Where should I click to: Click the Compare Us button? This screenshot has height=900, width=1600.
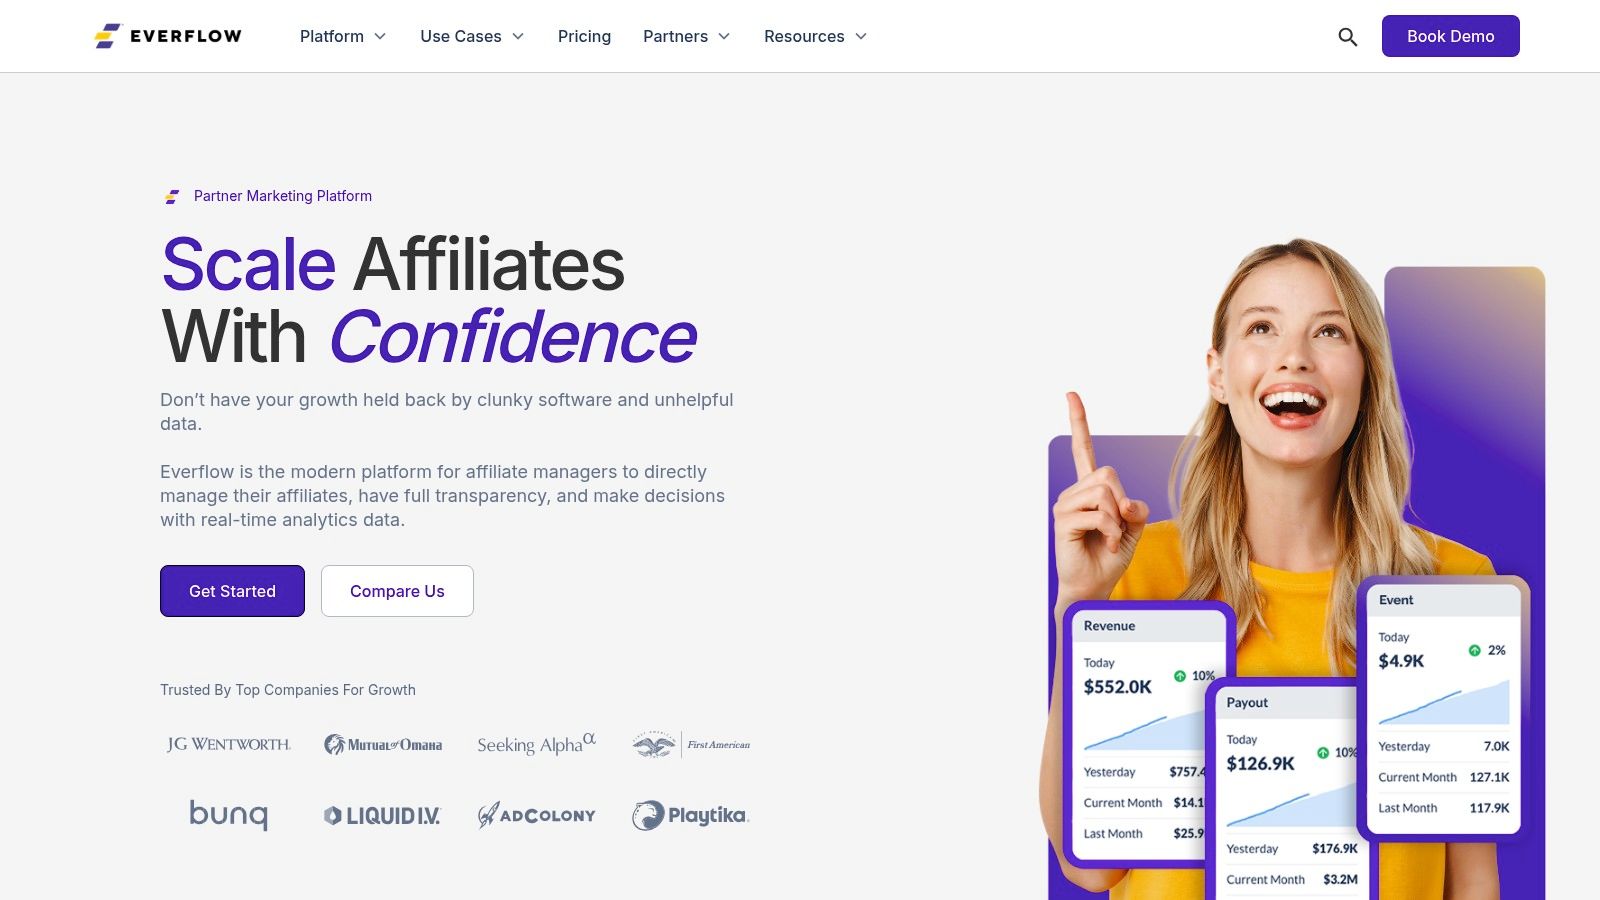pos(397,591)
